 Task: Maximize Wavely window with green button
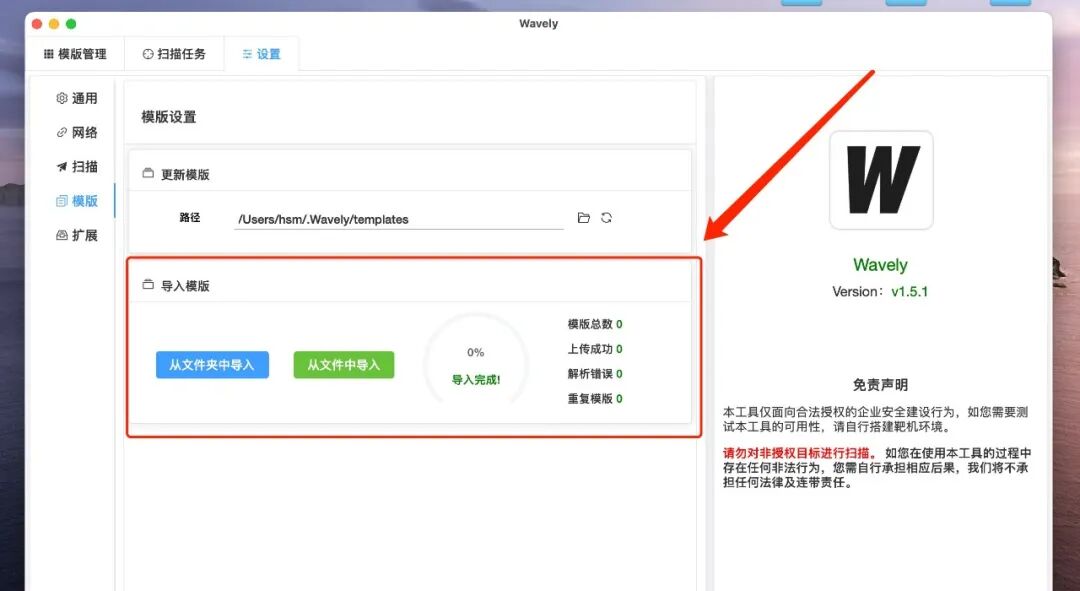[x=71, y=23]
